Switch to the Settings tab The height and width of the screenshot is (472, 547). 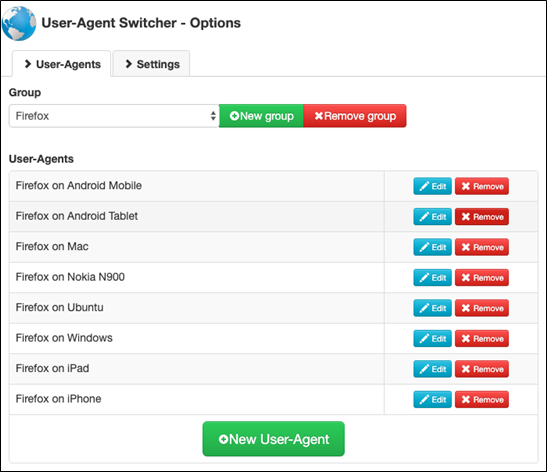152,64
